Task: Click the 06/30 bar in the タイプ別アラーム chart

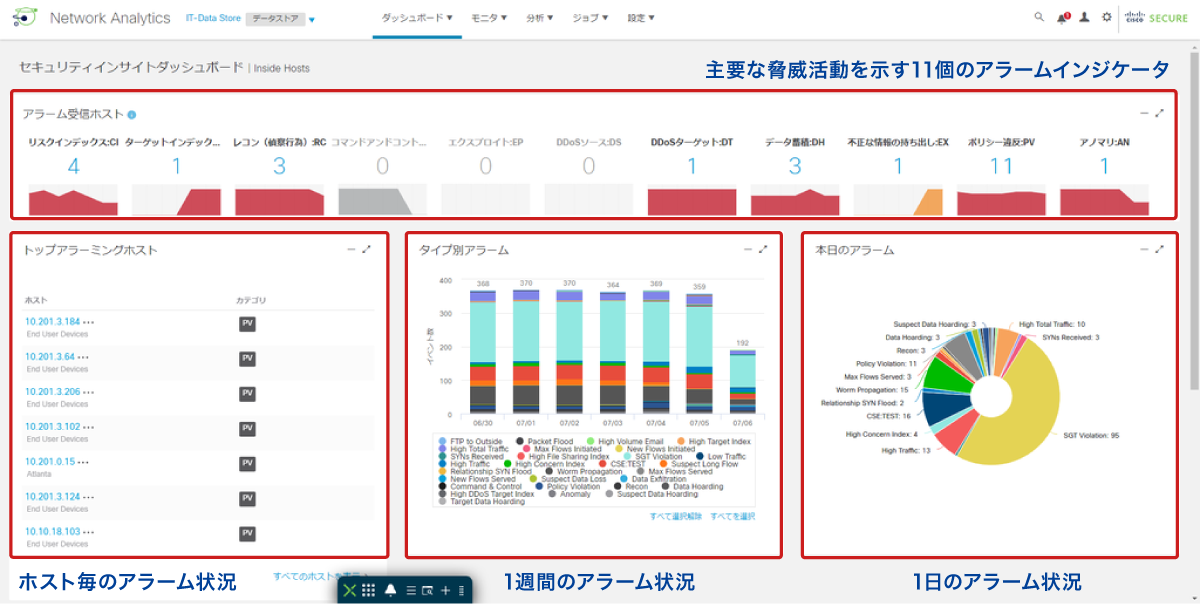Action: coord(482,352)
